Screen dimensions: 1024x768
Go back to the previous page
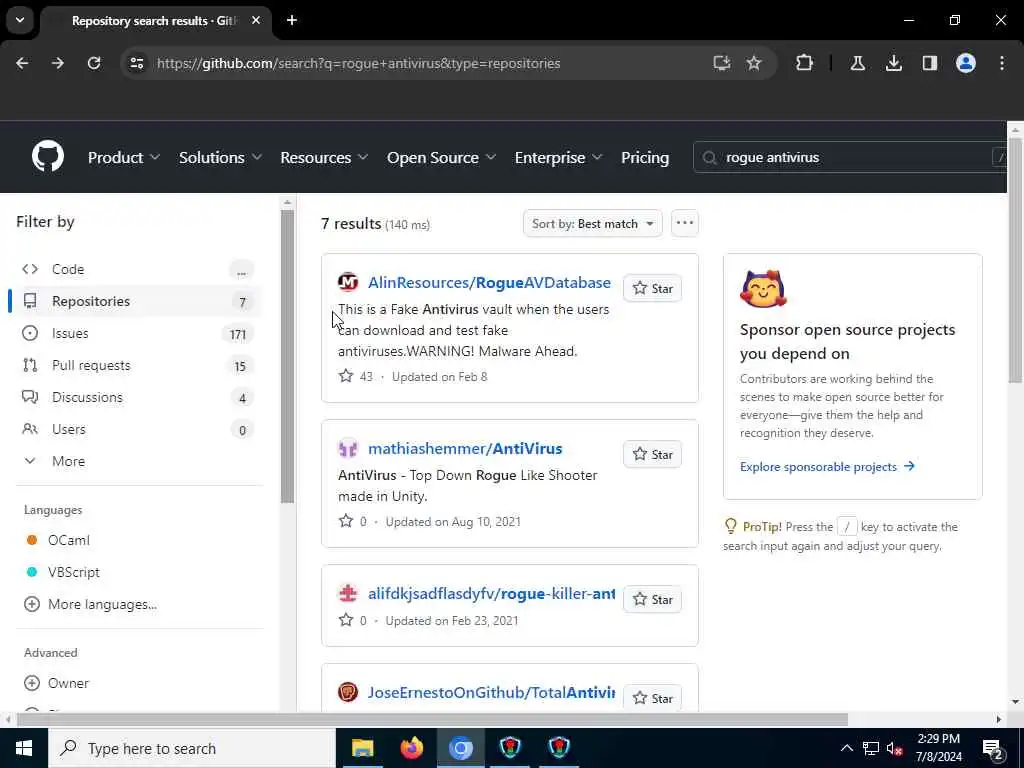pyautogui.click(x=22, y=63)
